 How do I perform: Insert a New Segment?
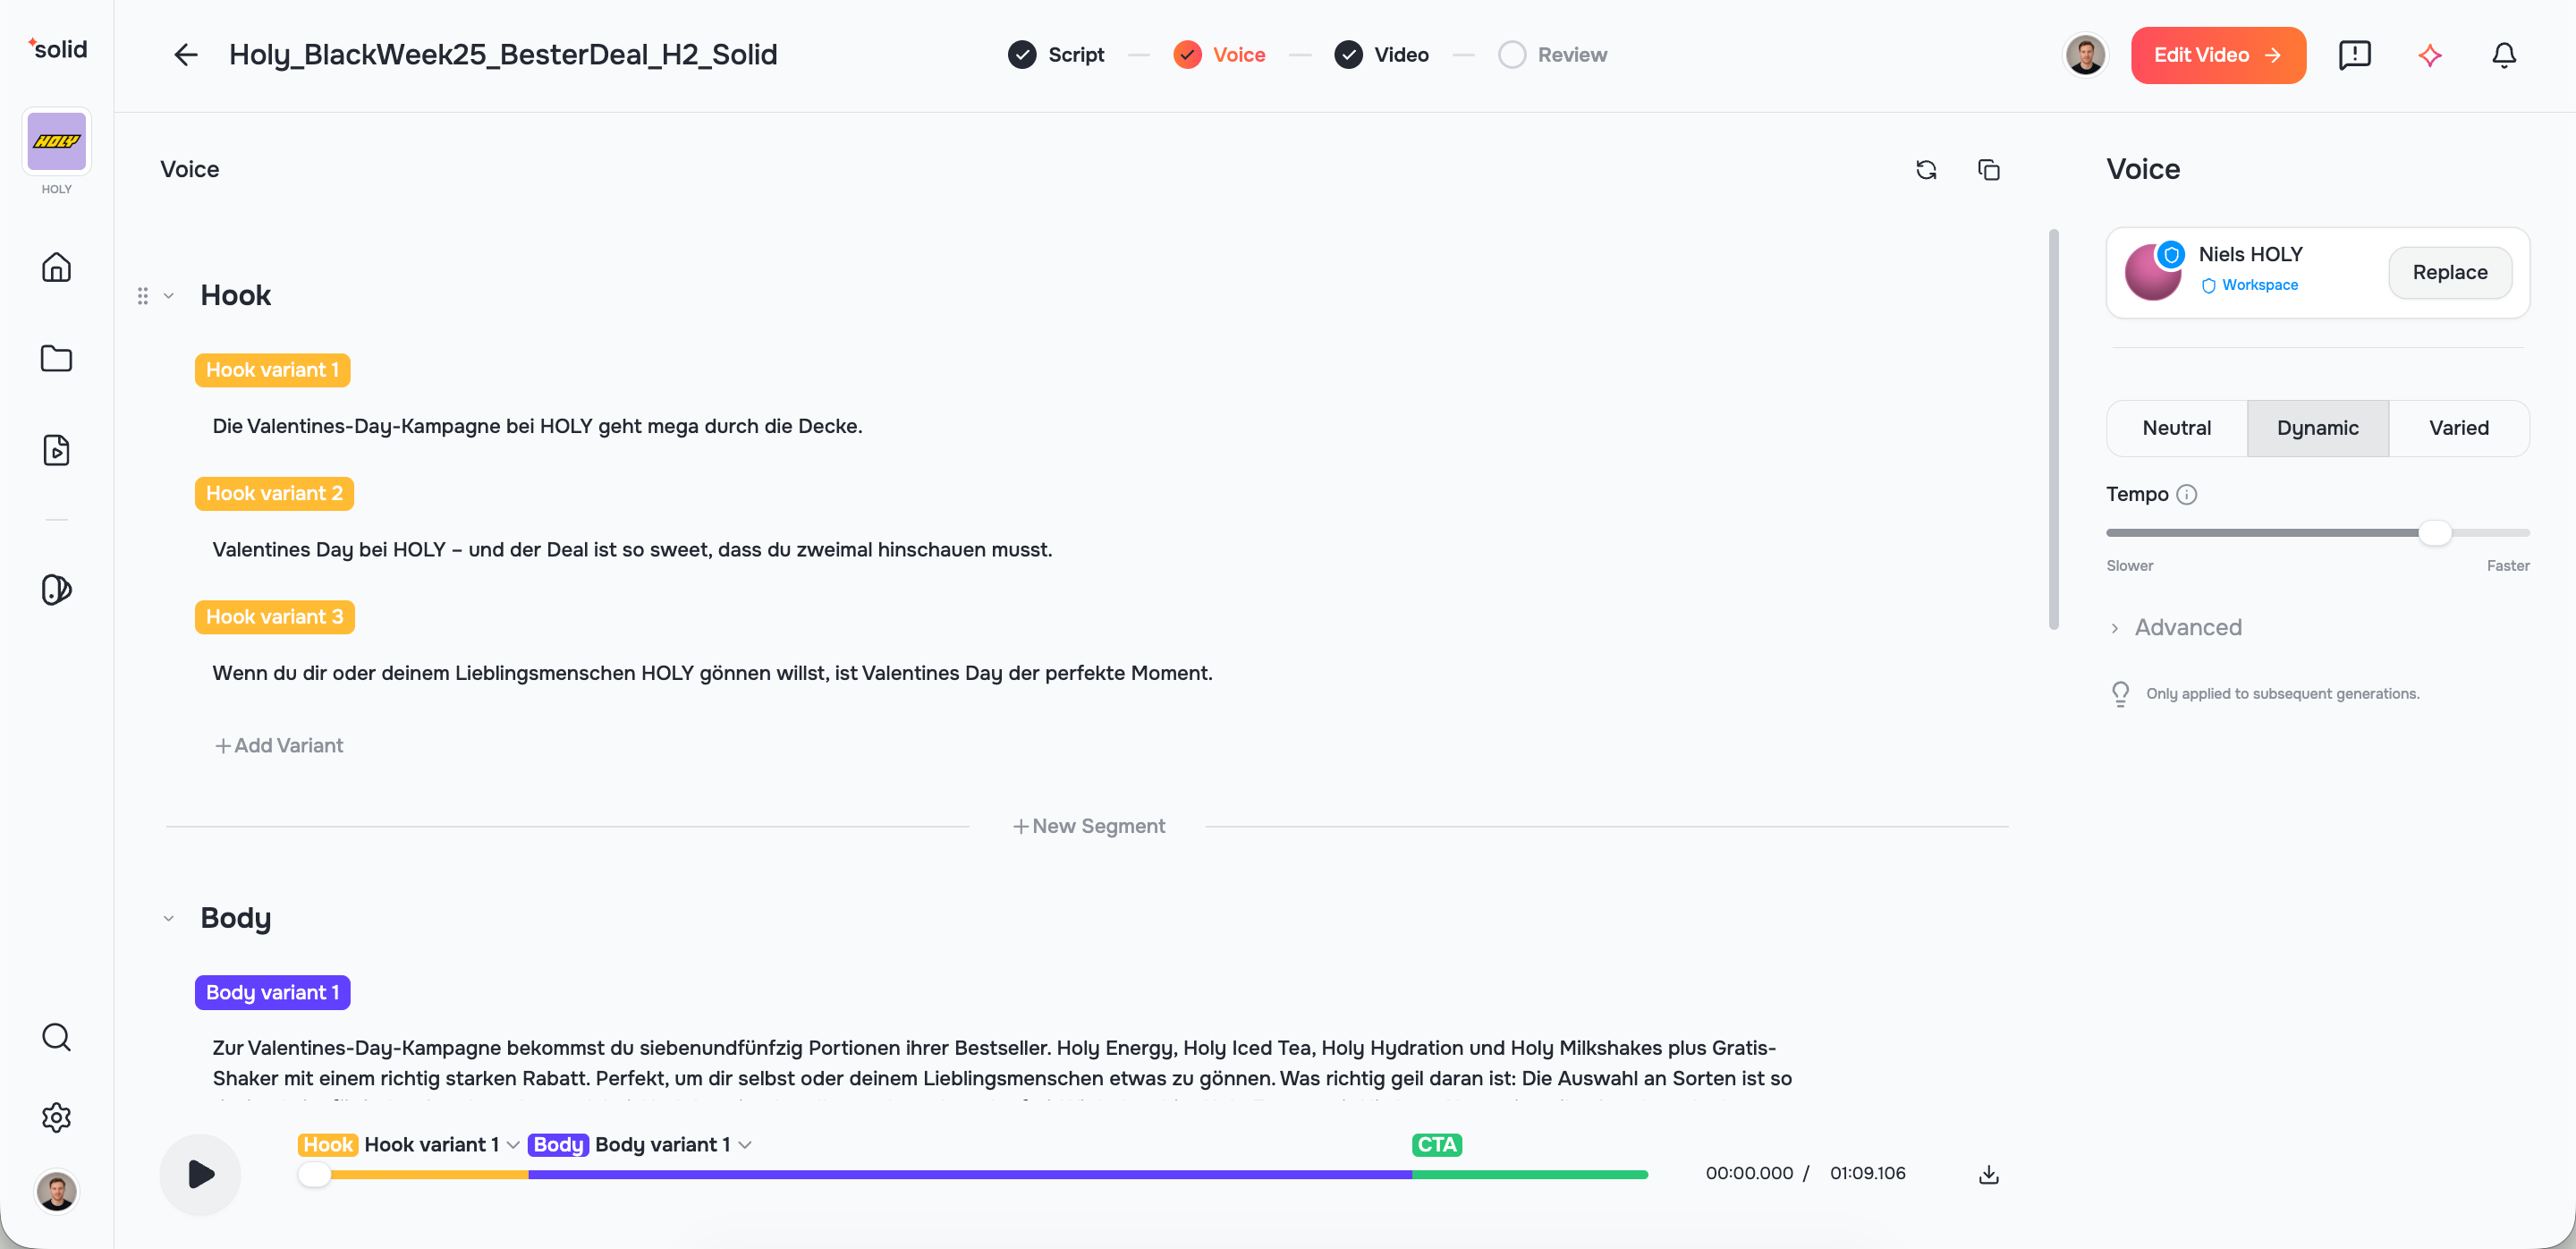pos(1089,826)
